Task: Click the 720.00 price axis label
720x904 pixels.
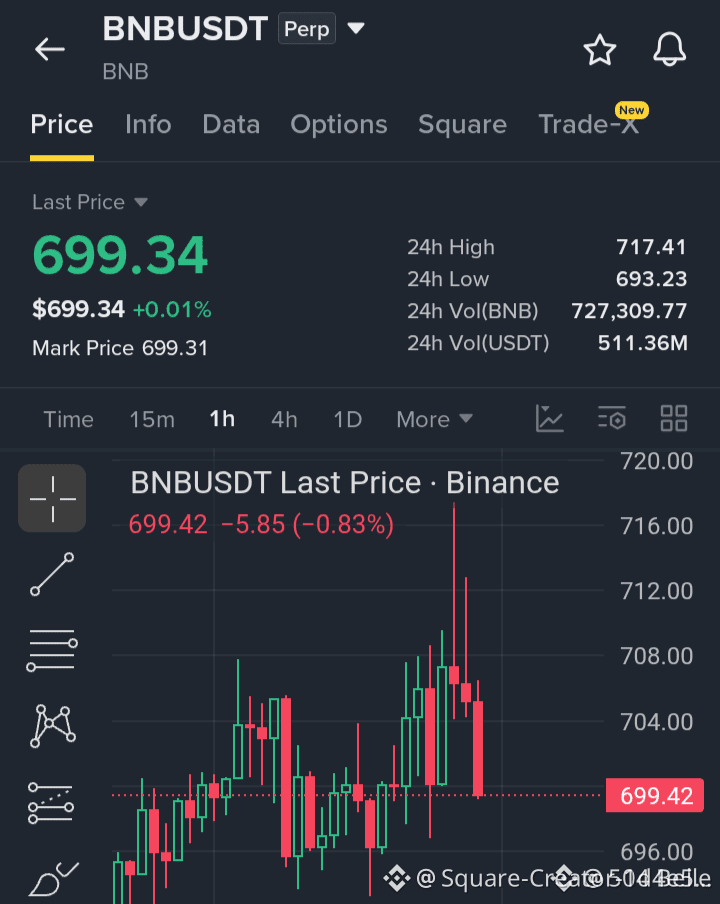Action: (x=657, y=461)
